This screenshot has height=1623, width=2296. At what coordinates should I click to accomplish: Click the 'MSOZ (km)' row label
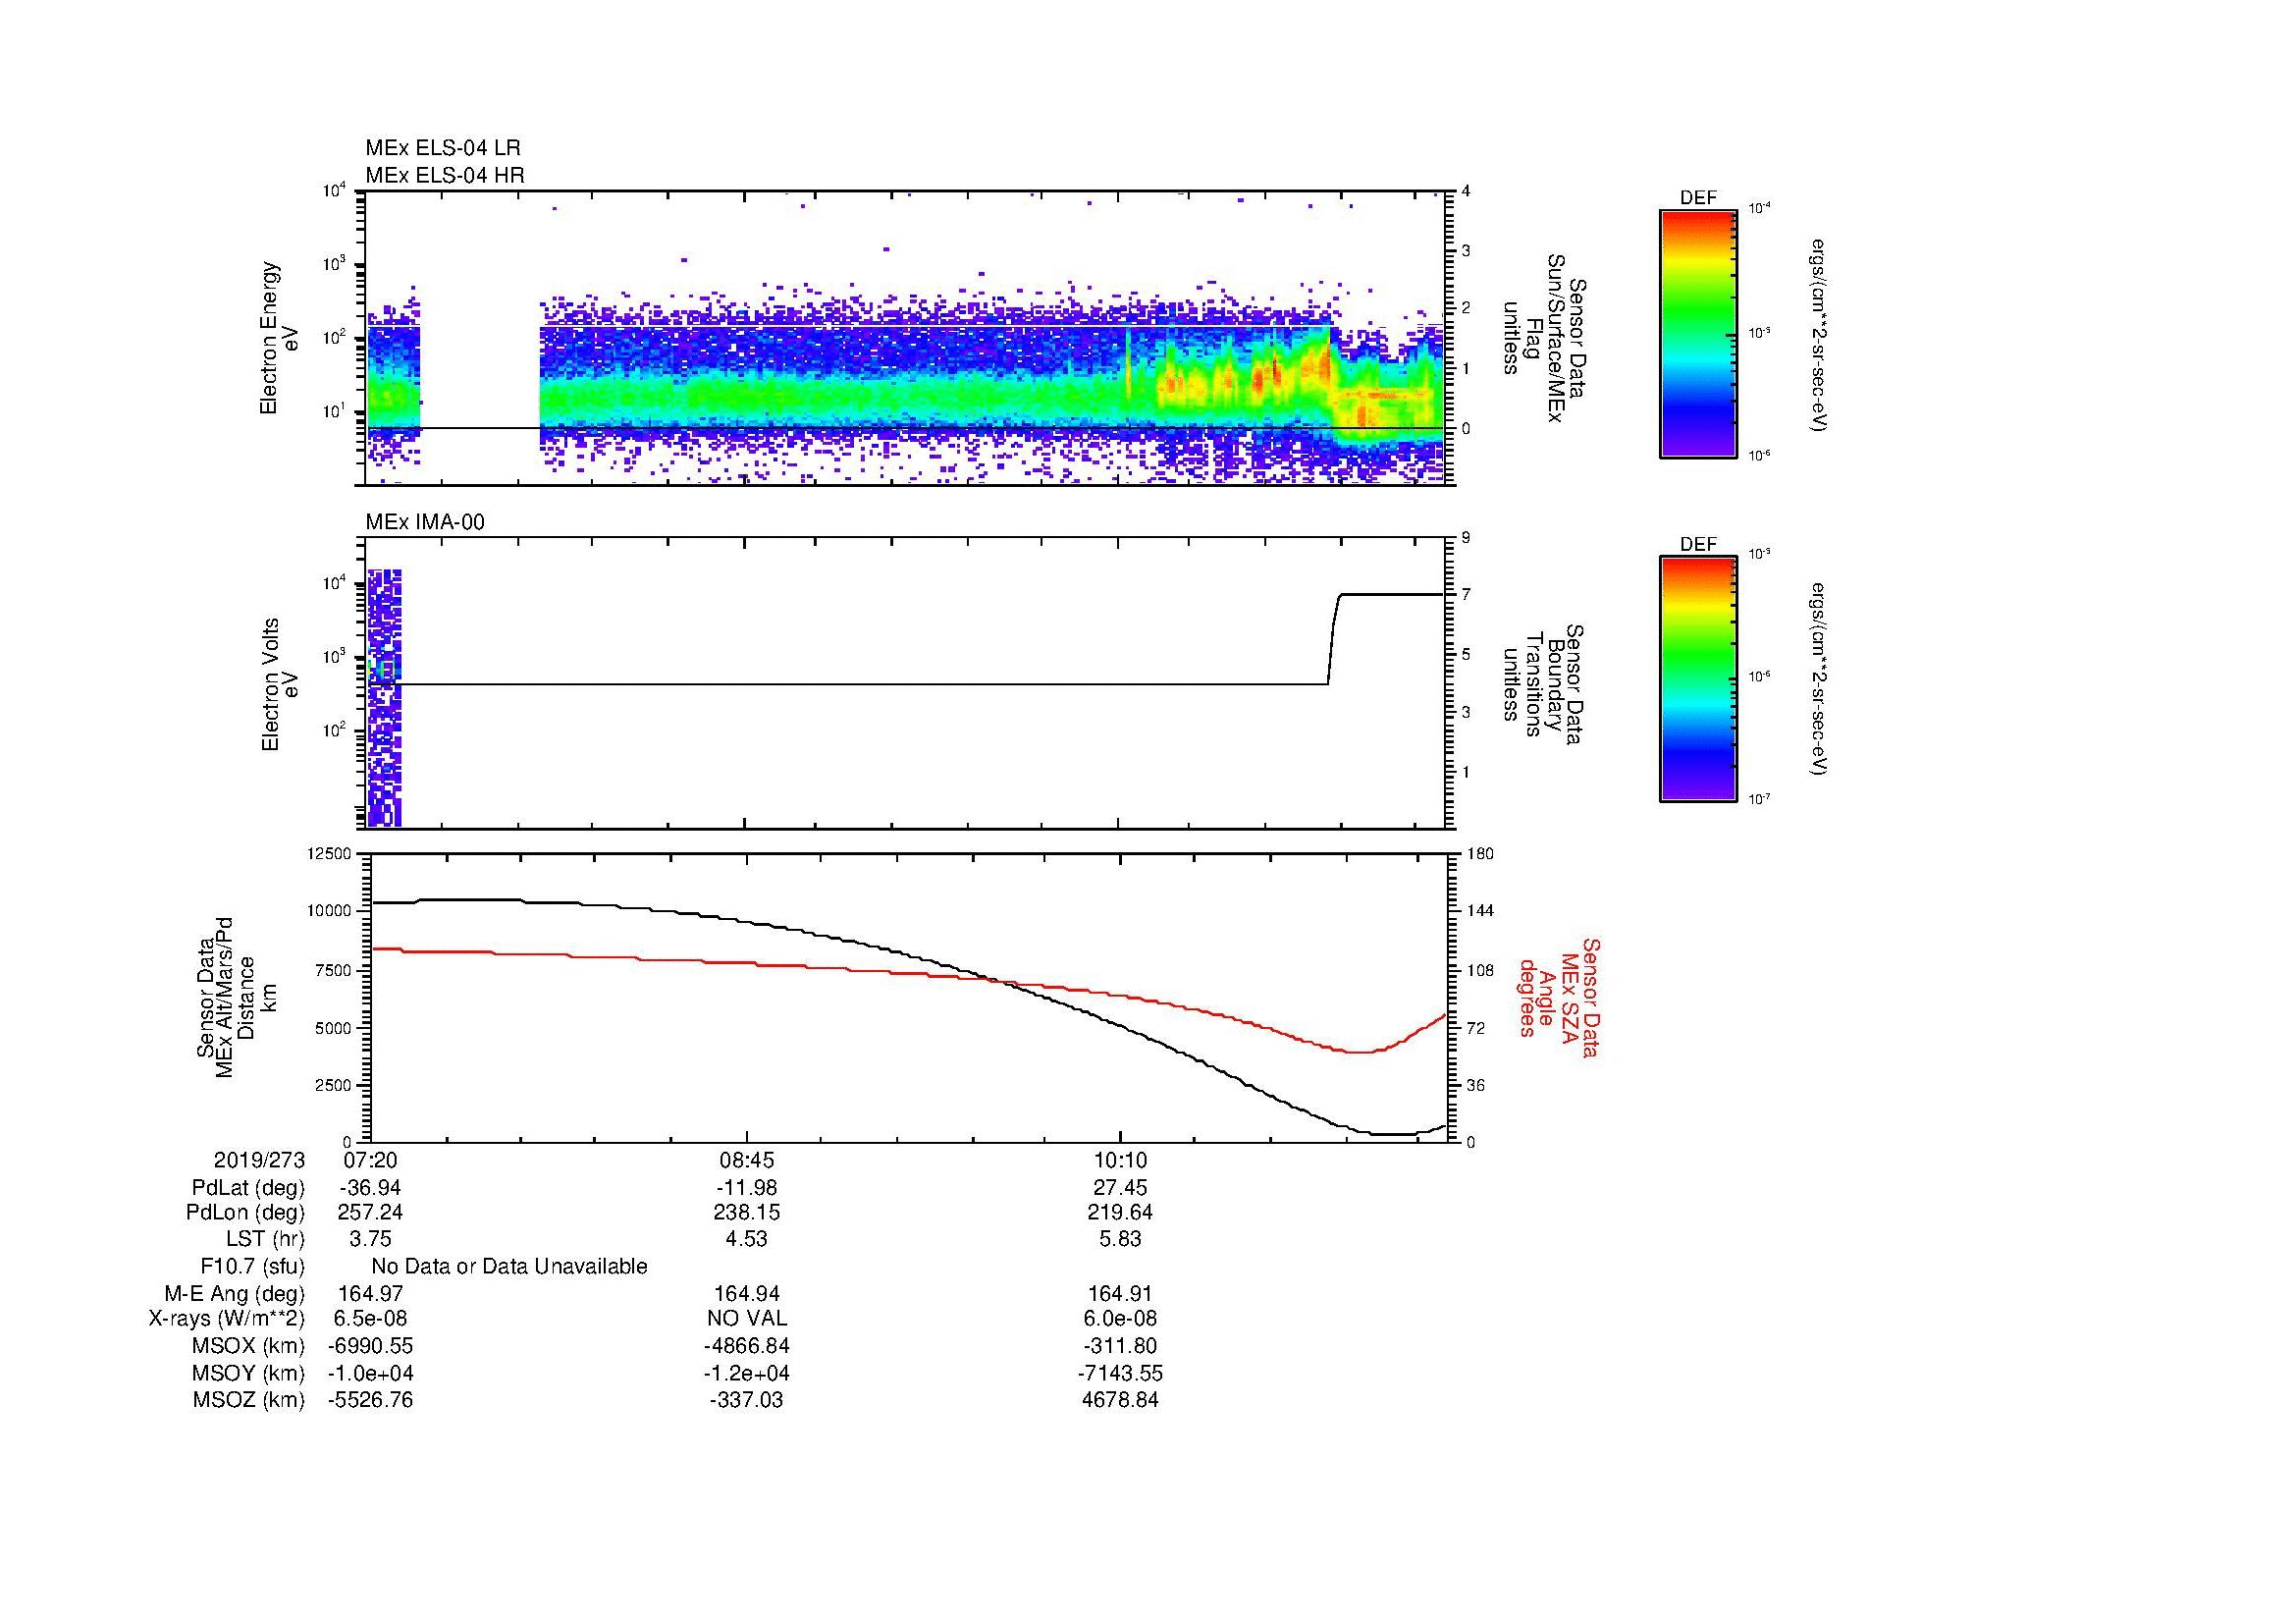[x=248, y=1401]
